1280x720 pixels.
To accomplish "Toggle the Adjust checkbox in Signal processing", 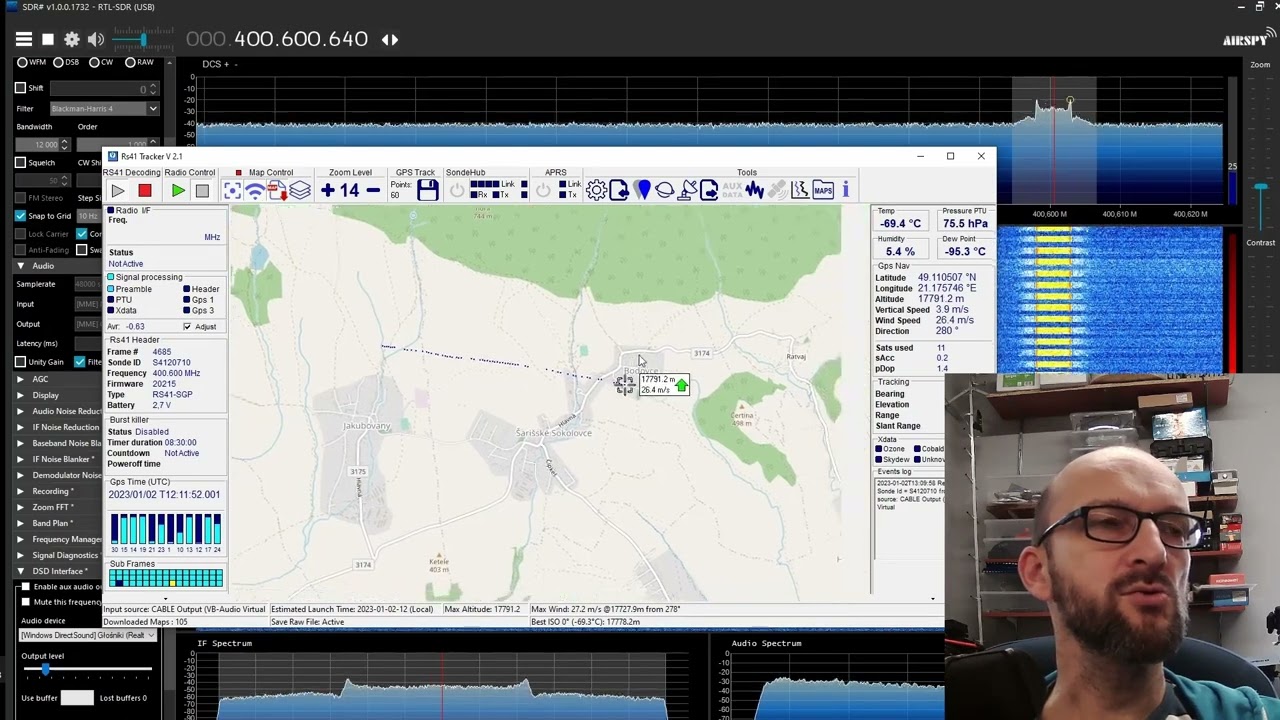I will click(x=187, y=327).
